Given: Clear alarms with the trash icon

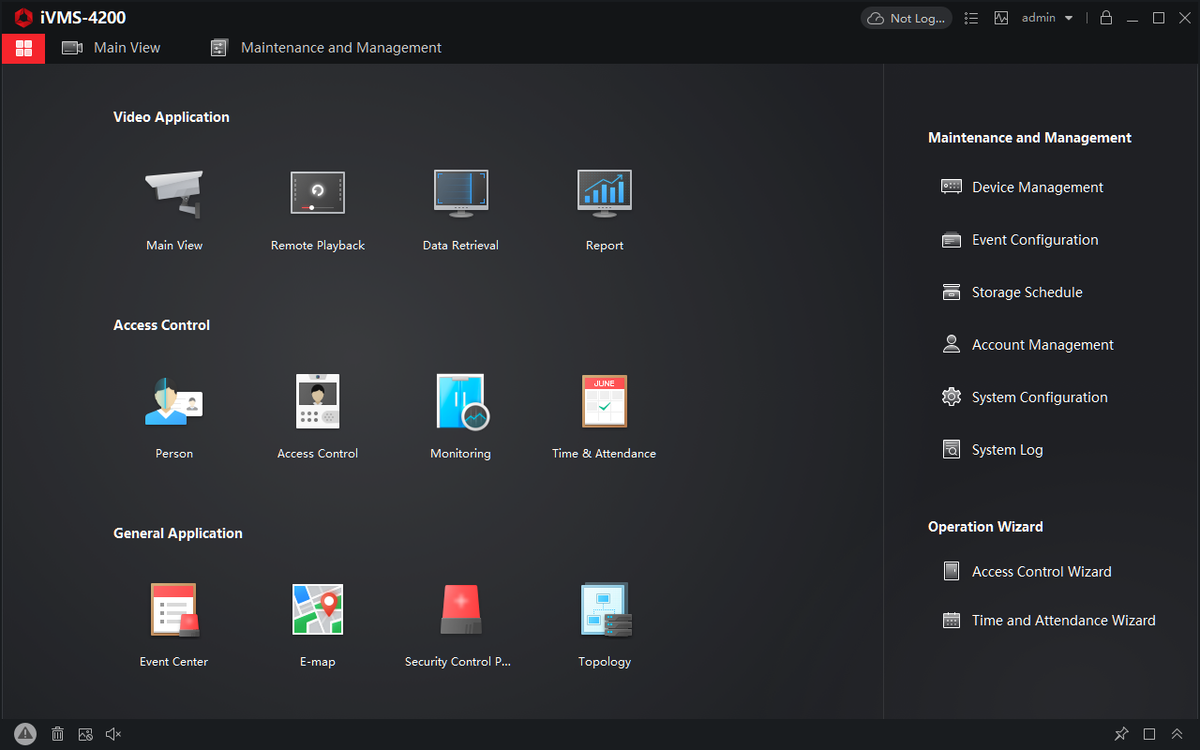Looking at the screenshot, I should point(58,734).
